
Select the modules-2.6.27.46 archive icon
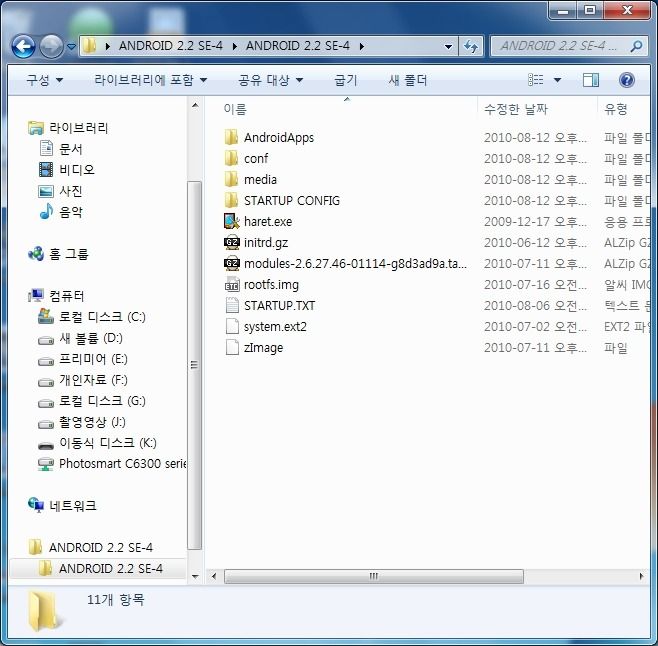point(232,263)
